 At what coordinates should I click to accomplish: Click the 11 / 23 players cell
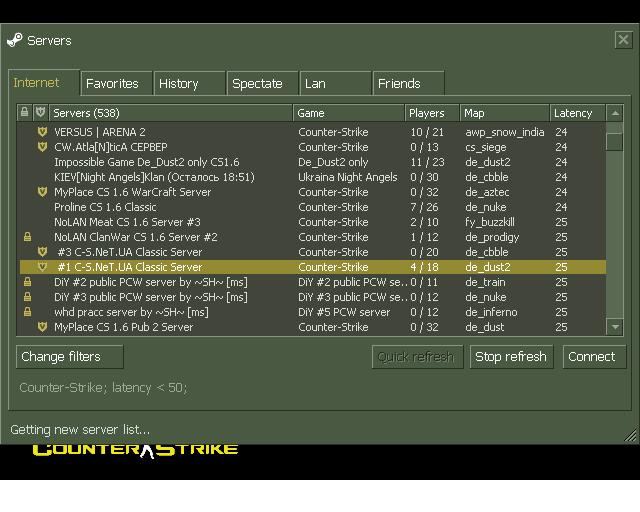(427, 162)
